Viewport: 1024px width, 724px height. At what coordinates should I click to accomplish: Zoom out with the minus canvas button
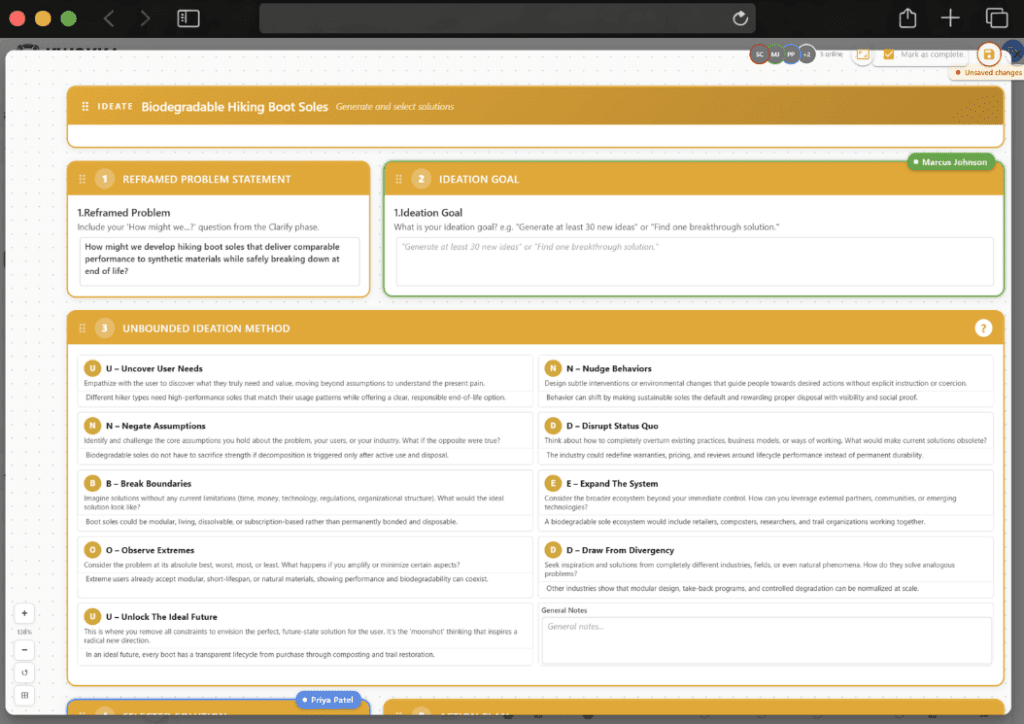24,650
